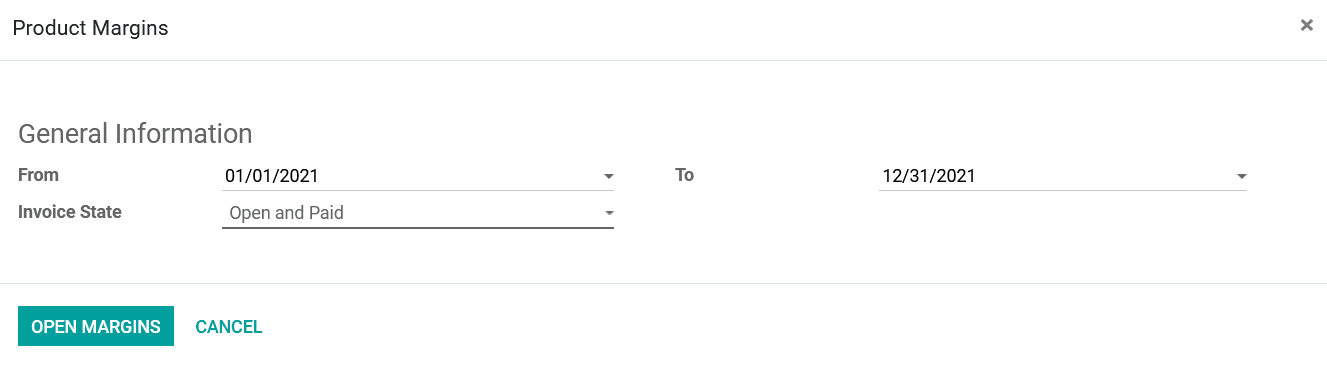This screenshot has height=371, width=1327.
Task: Click the From field label
Action: tap(38, 175)
